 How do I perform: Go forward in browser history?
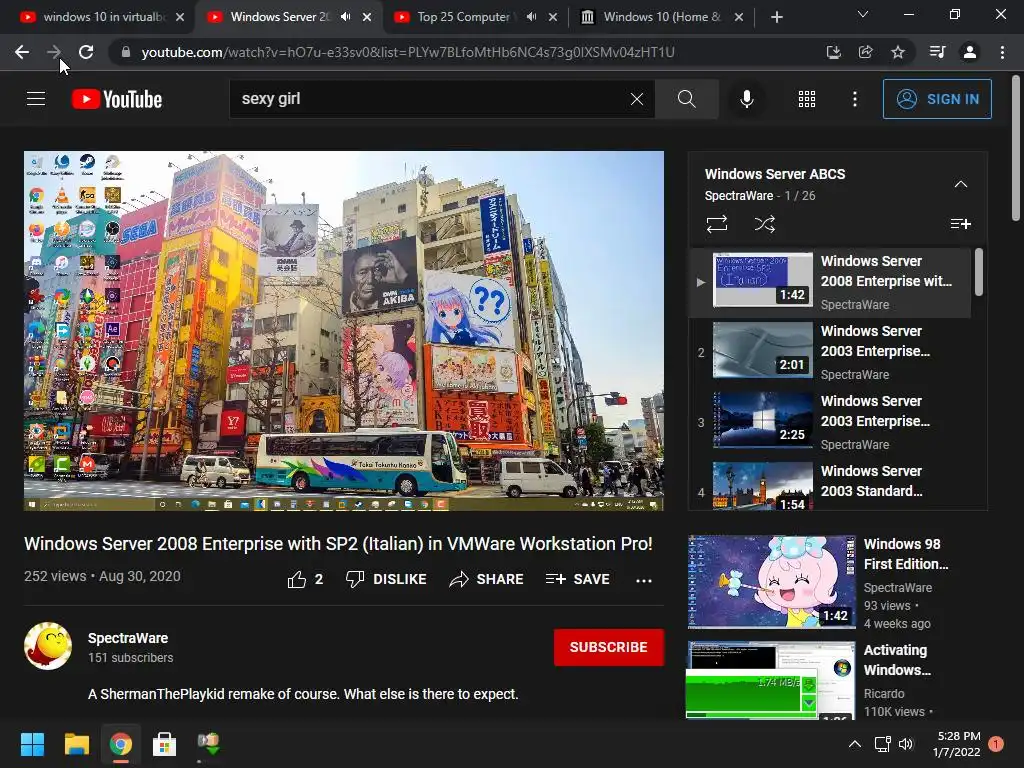54,52
